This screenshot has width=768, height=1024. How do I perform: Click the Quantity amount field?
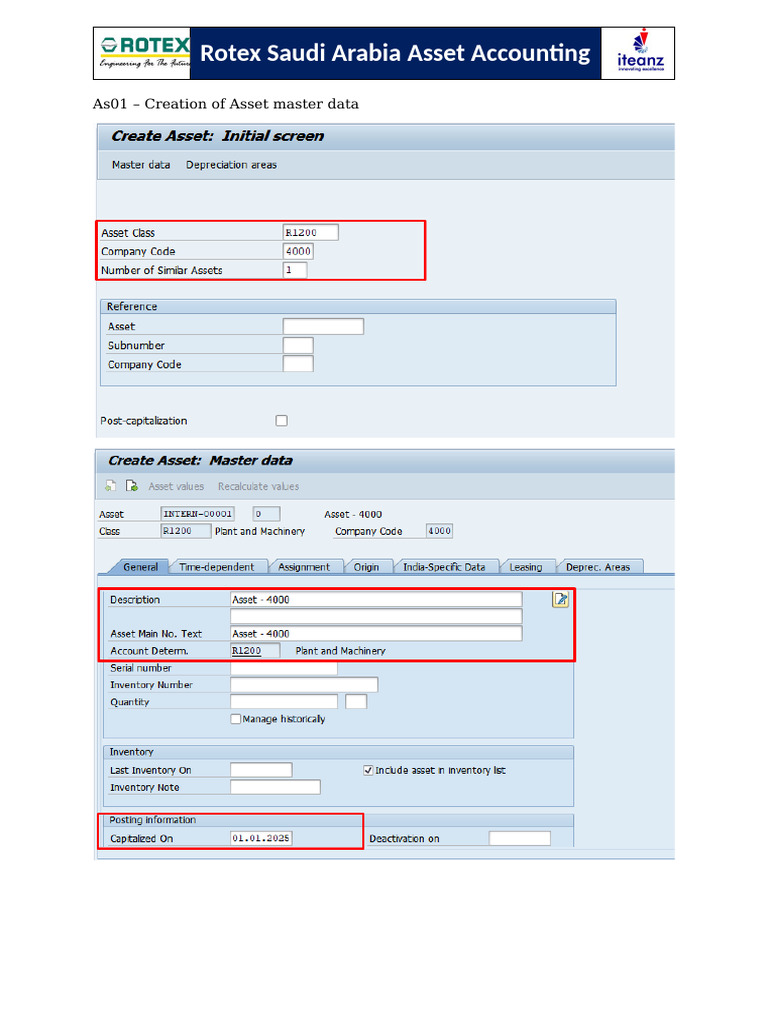pyautogui.click(x=284, y=701)
